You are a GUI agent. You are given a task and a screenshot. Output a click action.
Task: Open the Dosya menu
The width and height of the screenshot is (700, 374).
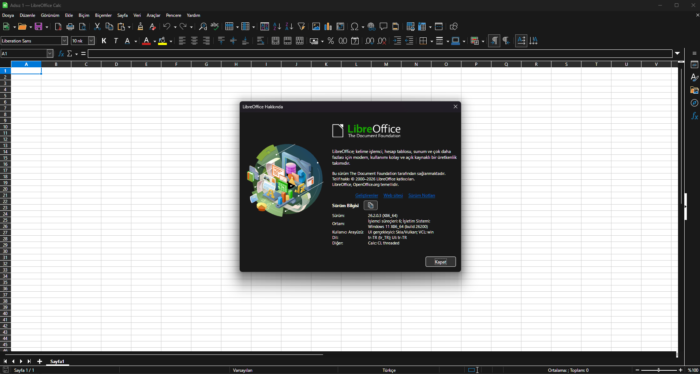coord(8,15)
